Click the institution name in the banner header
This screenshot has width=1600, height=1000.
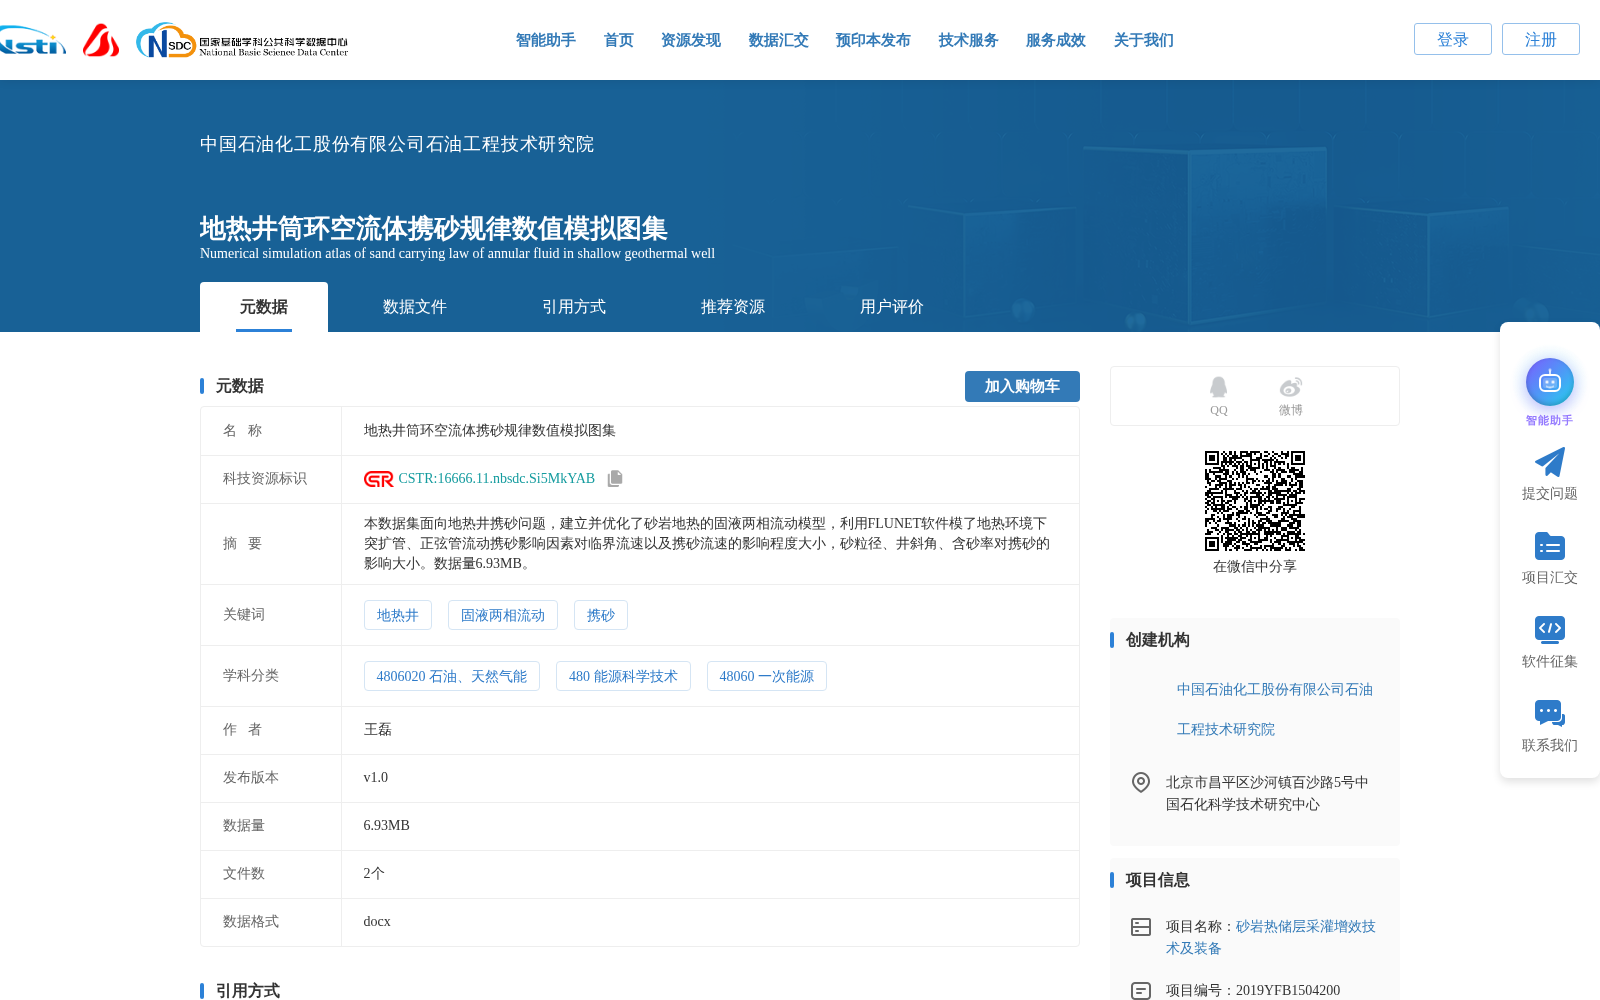coord(396,144)
